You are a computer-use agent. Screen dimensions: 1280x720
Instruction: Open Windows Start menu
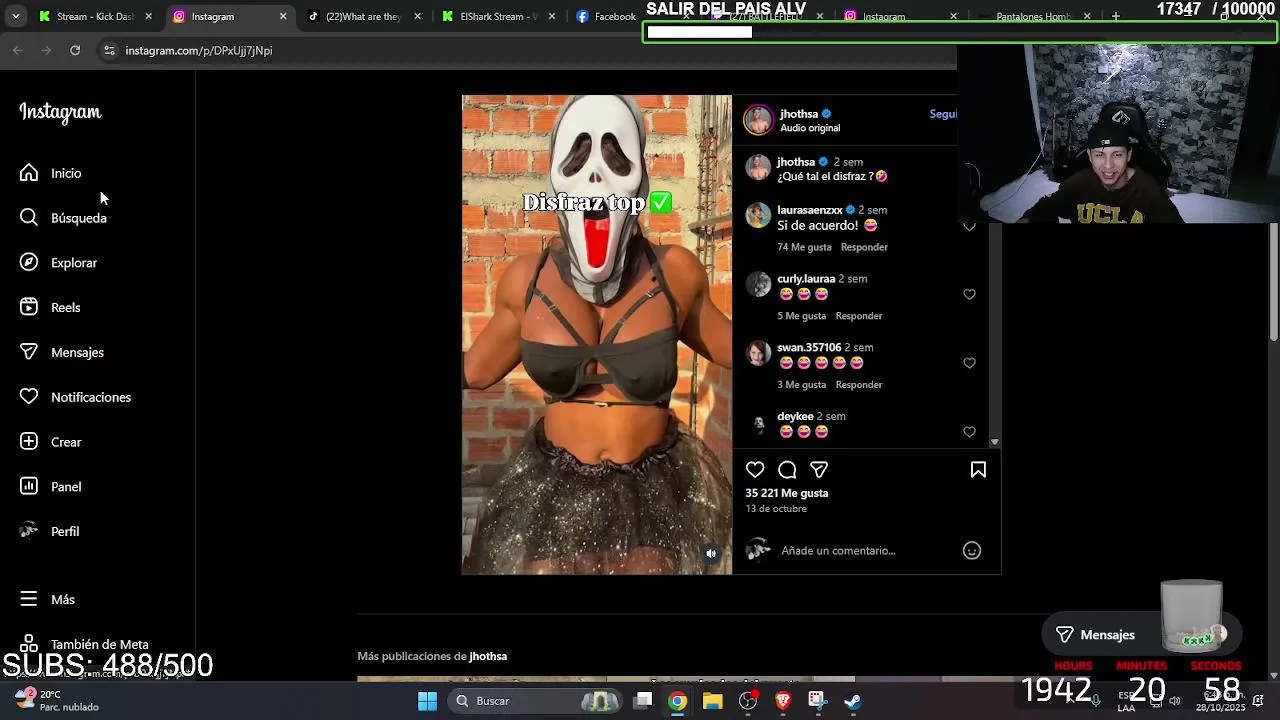[427, 701]
